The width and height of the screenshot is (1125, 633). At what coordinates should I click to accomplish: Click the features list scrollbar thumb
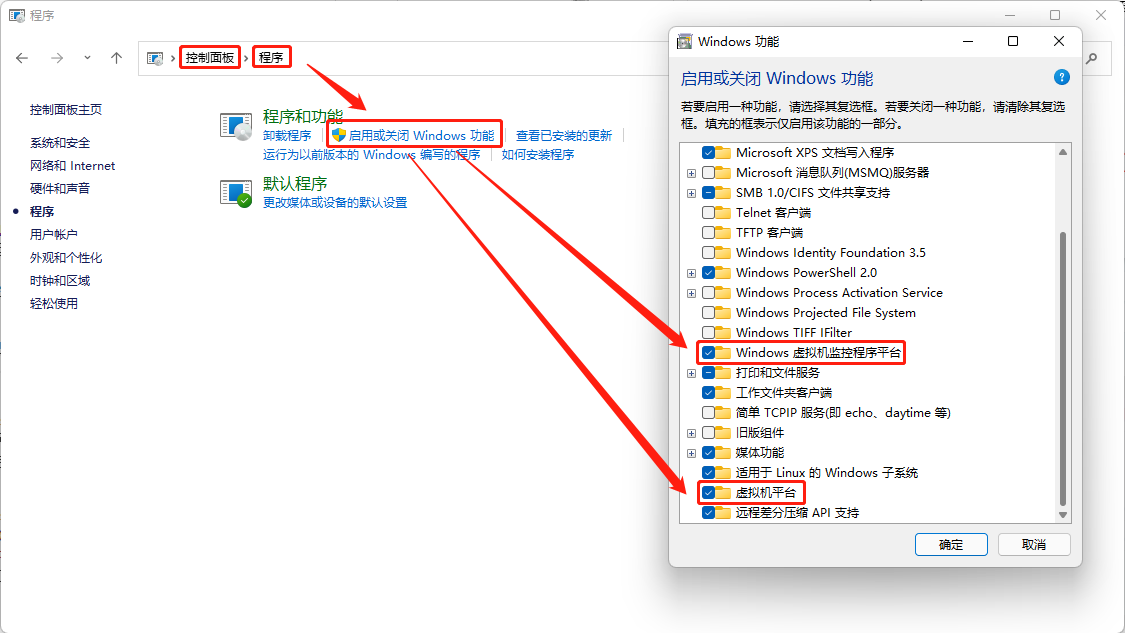[1063, 369]
